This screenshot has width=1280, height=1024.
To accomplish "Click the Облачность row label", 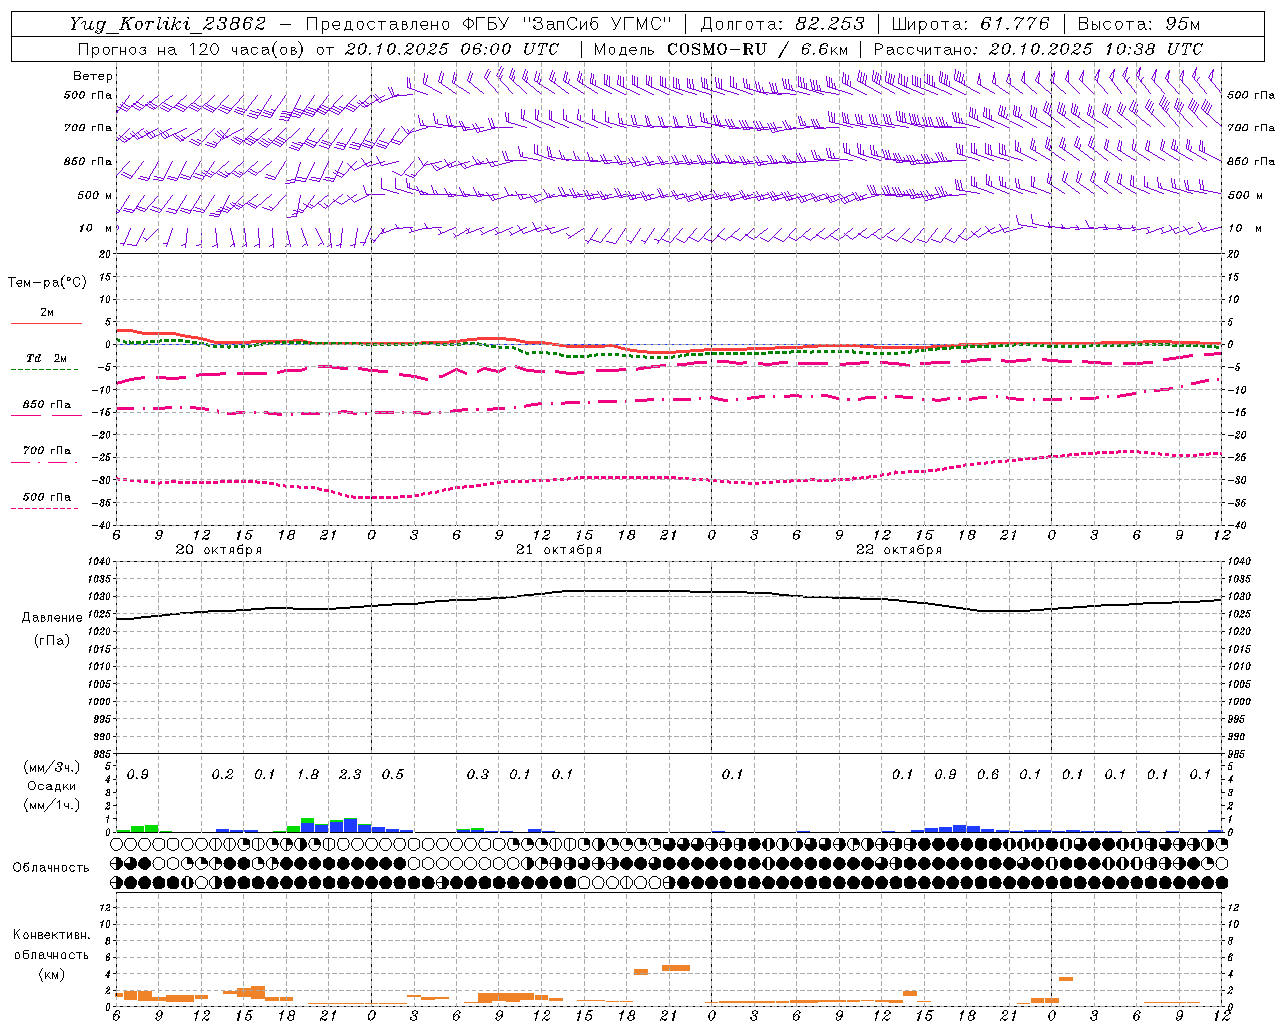I will [x=51, y=868].
